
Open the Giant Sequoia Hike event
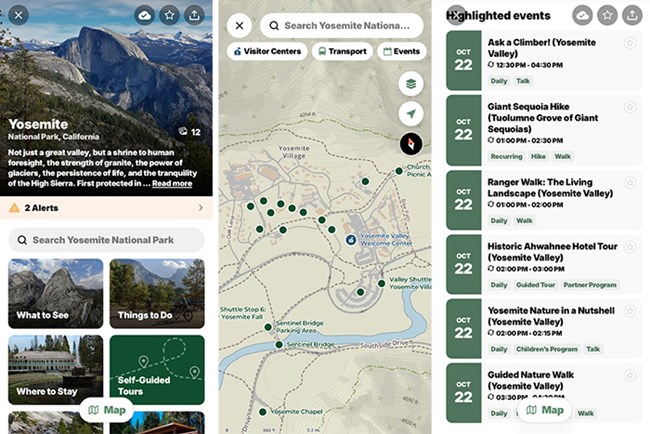[x=544, y=131]
